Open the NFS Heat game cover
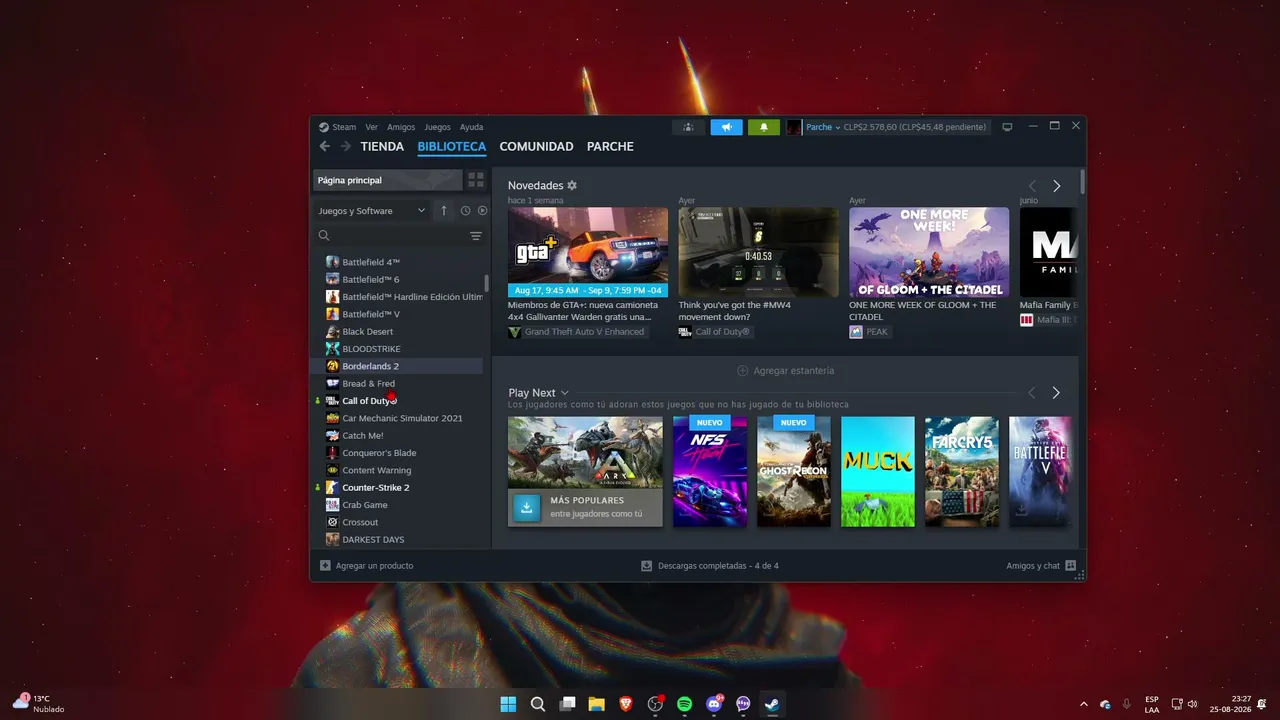 point(710,471)
